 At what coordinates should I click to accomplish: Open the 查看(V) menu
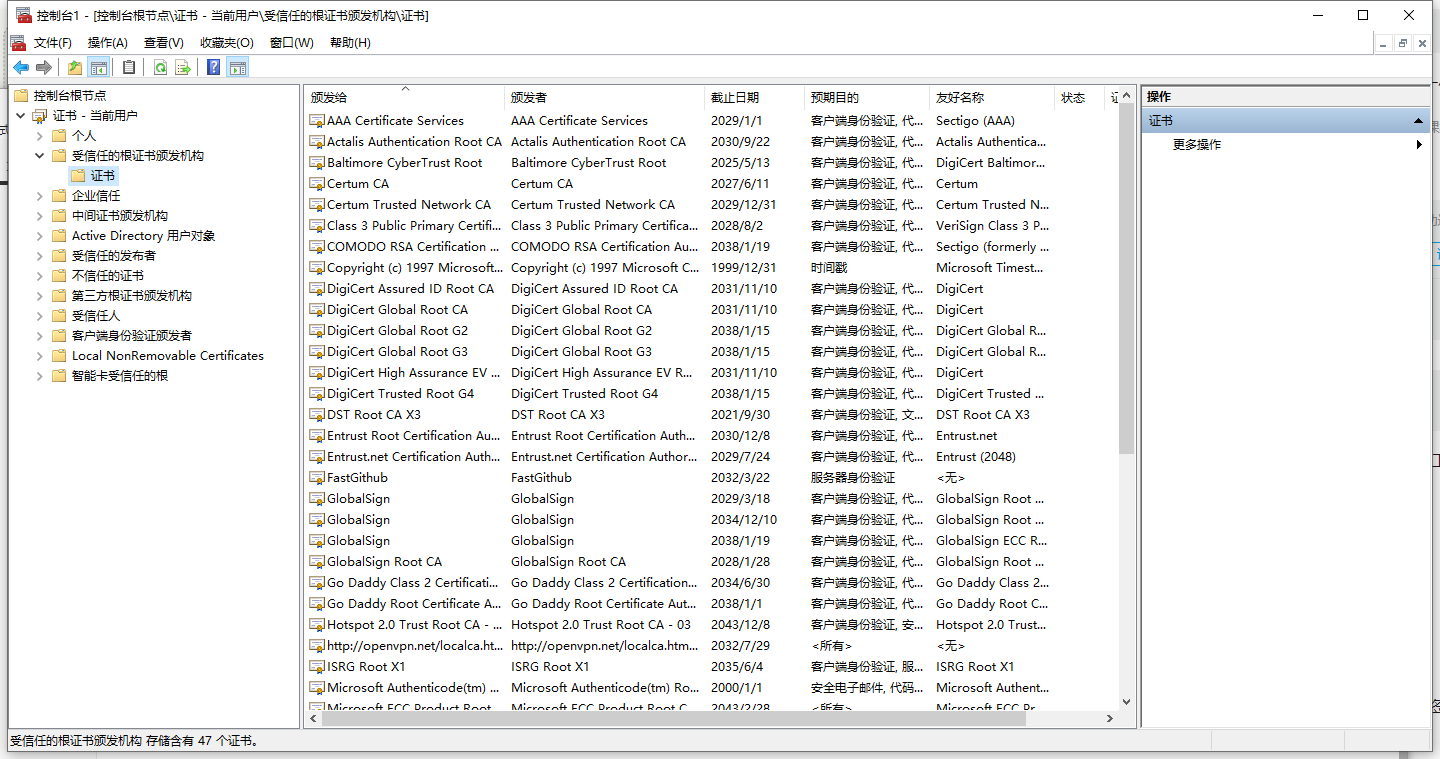164,42
